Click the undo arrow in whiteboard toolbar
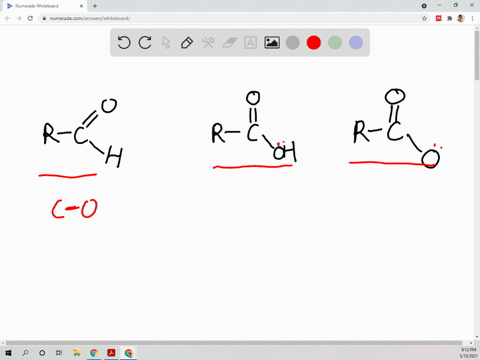This screenshot has width=480, height=360. (124, 43)
